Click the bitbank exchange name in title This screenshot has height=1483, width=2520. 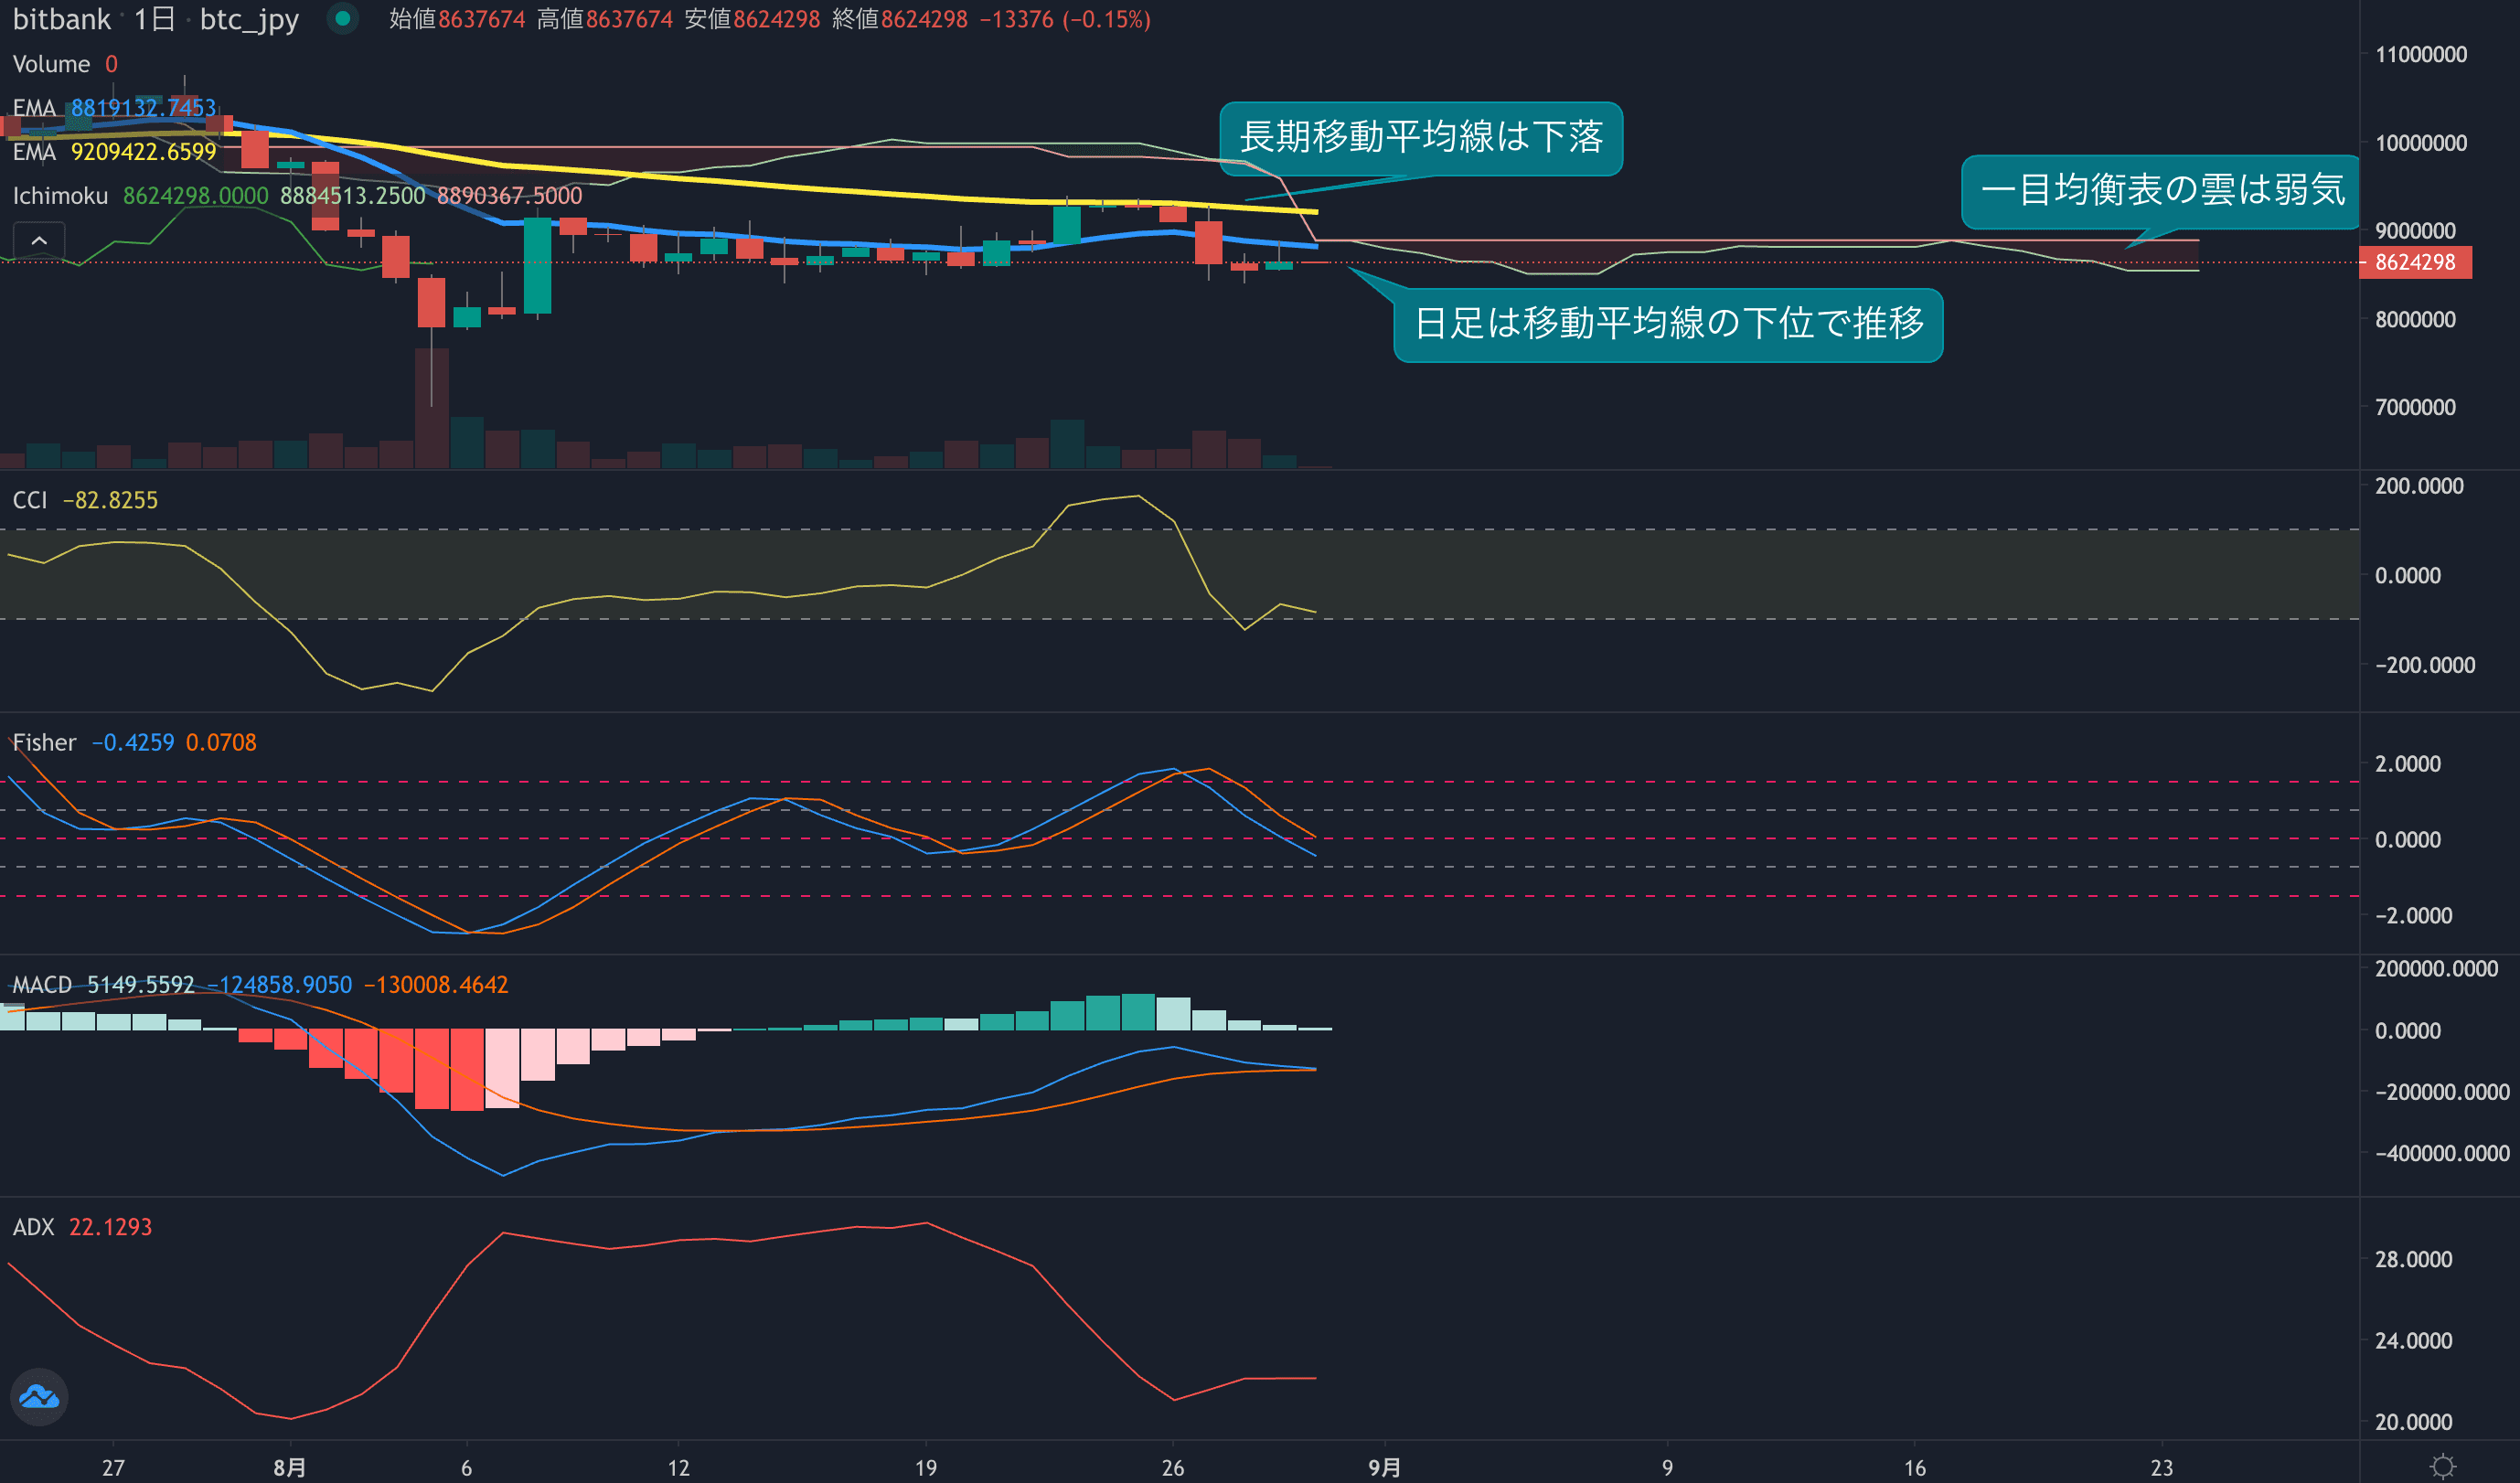point(62,19)
